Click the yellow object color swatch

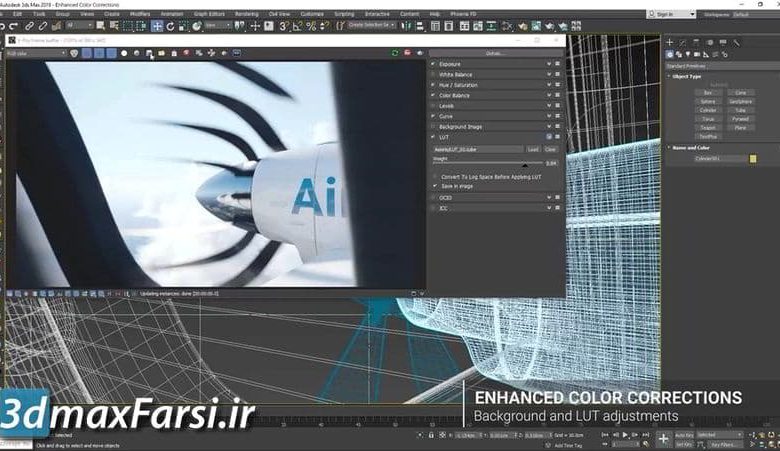click(x=753, y=159)
